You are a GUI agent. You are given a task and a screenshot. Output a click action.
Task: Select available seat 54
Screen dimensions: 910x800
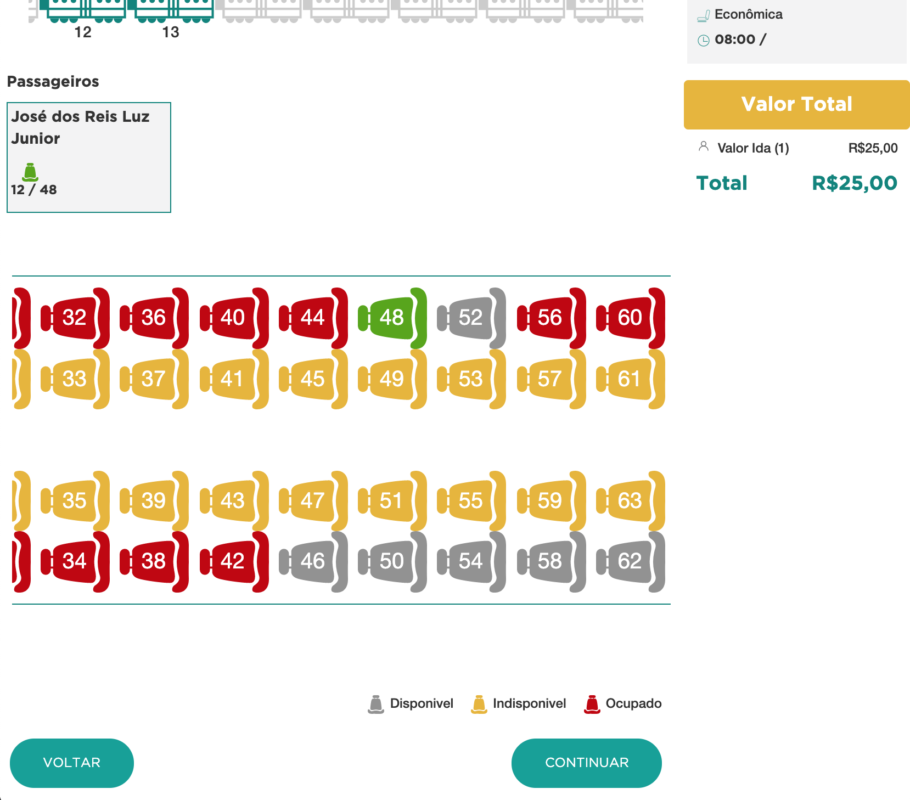471,562
